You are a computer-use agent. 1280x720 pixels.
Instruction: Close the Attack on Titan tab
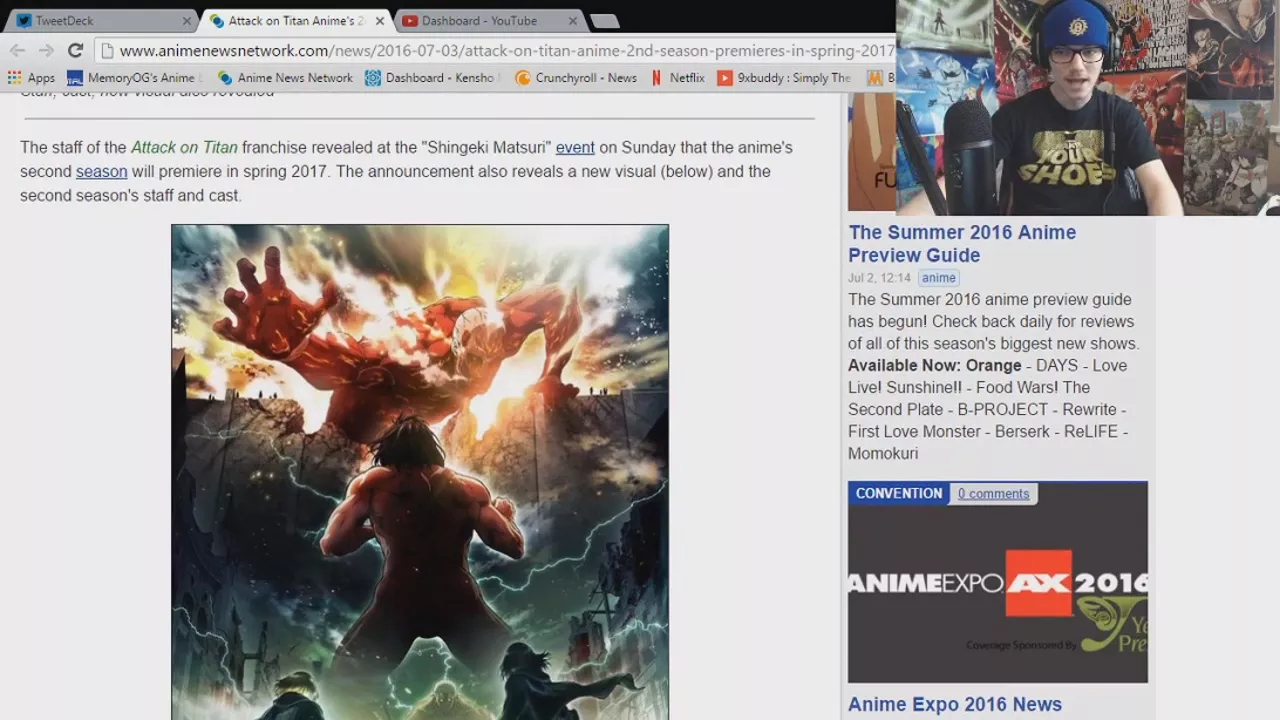click(x=379, y=21)
